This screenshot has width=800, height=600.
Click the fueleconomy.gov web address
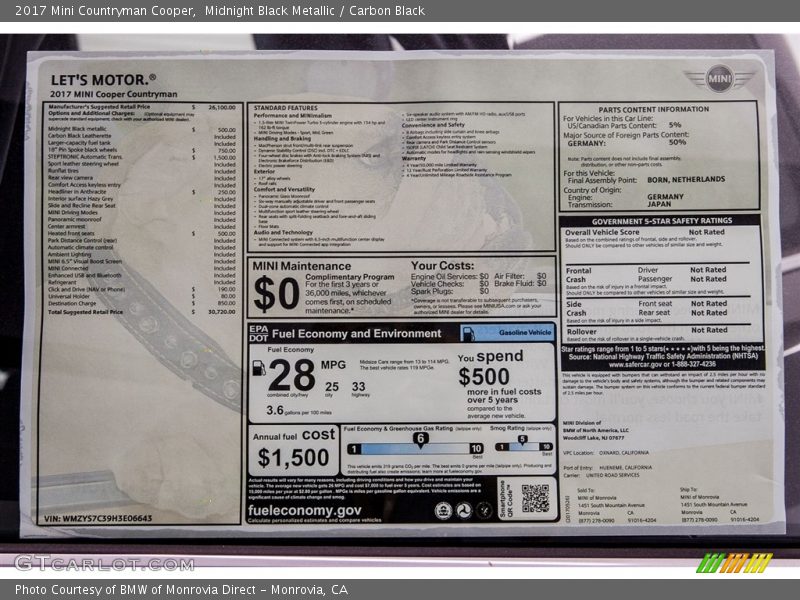(x=304, y=509)
